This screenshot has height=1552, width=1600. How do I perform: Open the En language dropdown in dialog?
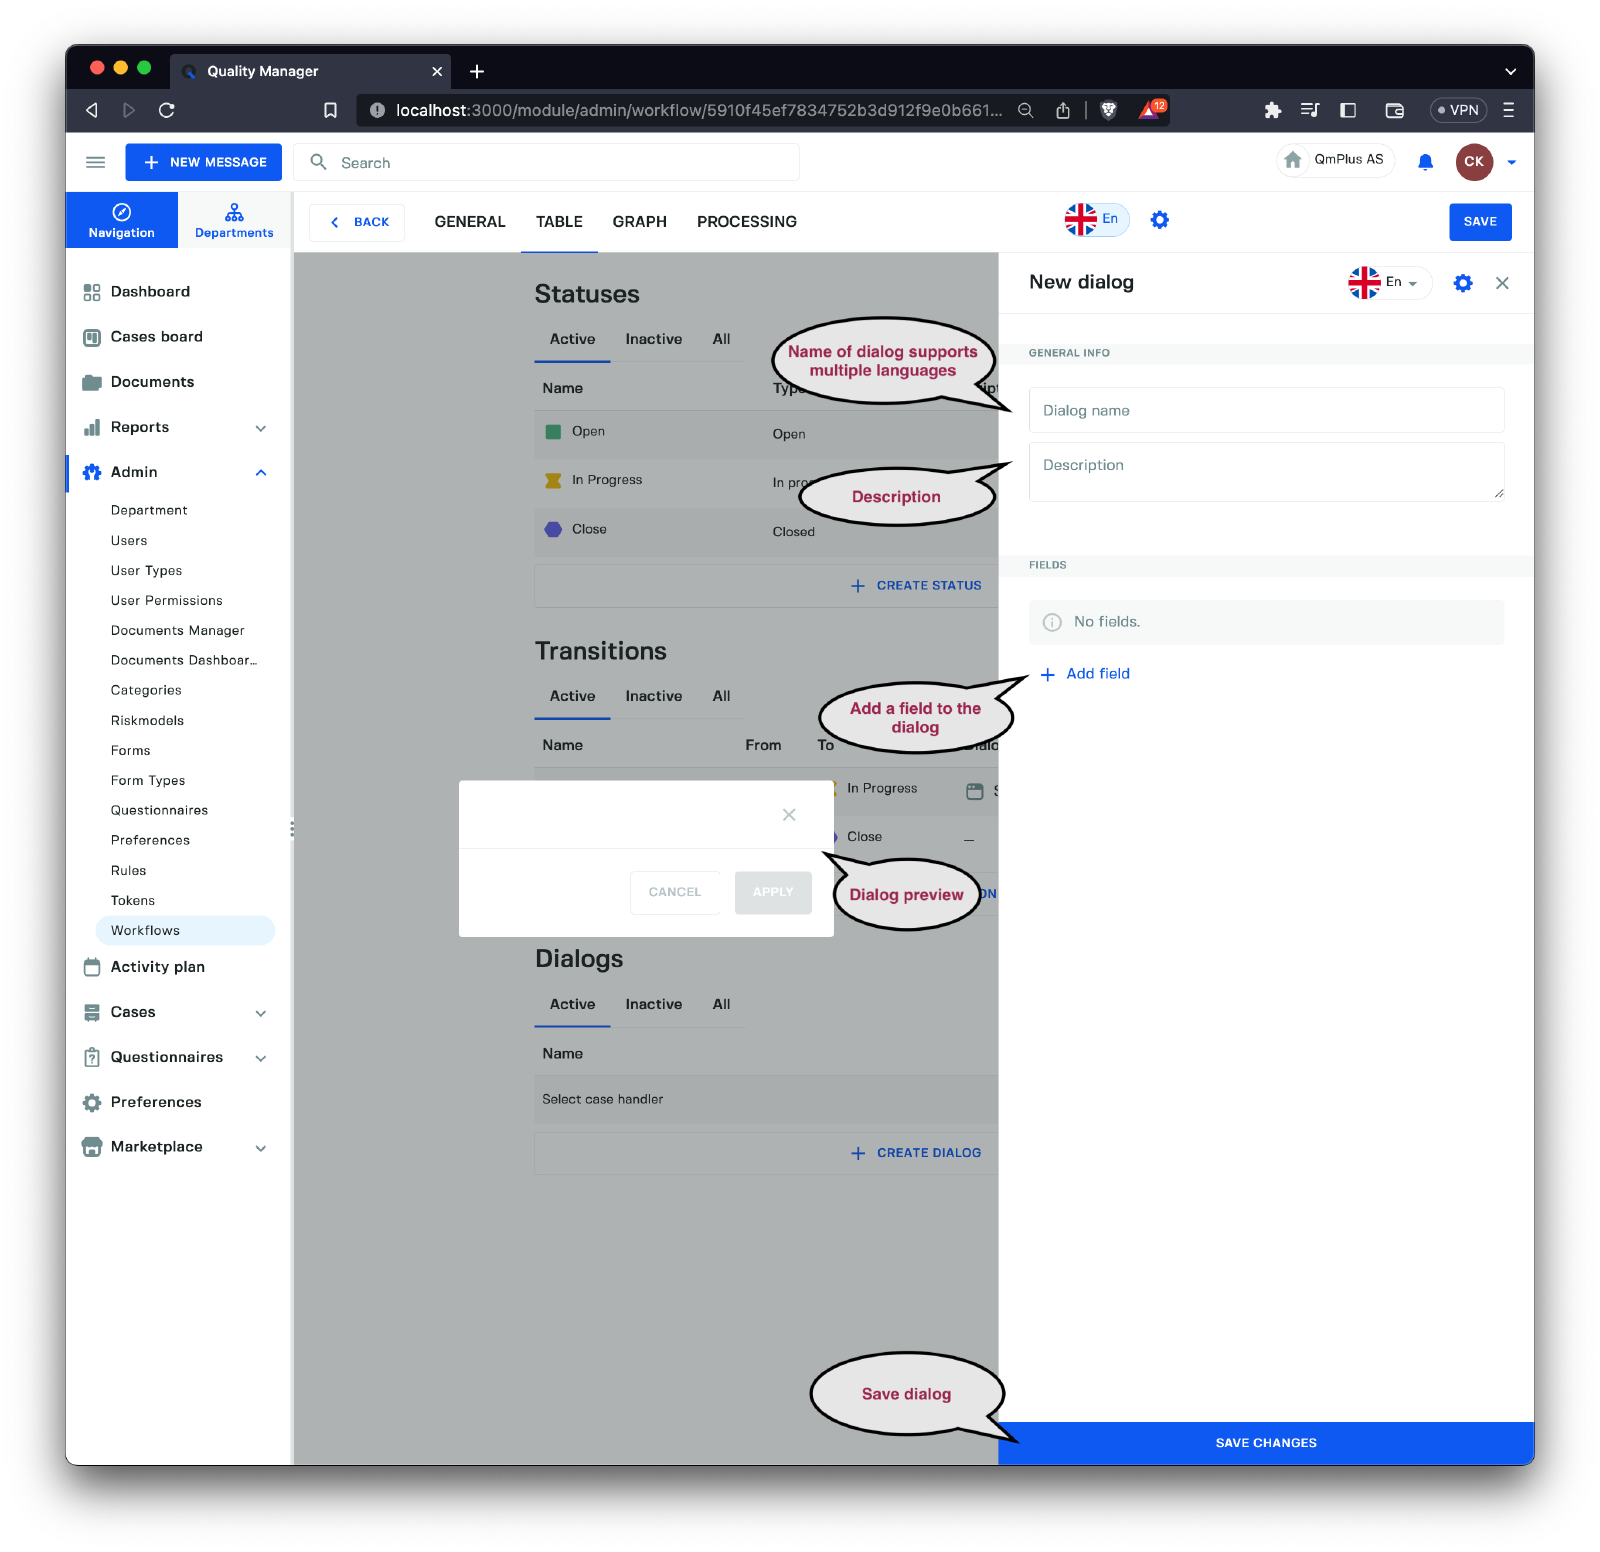pos(1389,283)
